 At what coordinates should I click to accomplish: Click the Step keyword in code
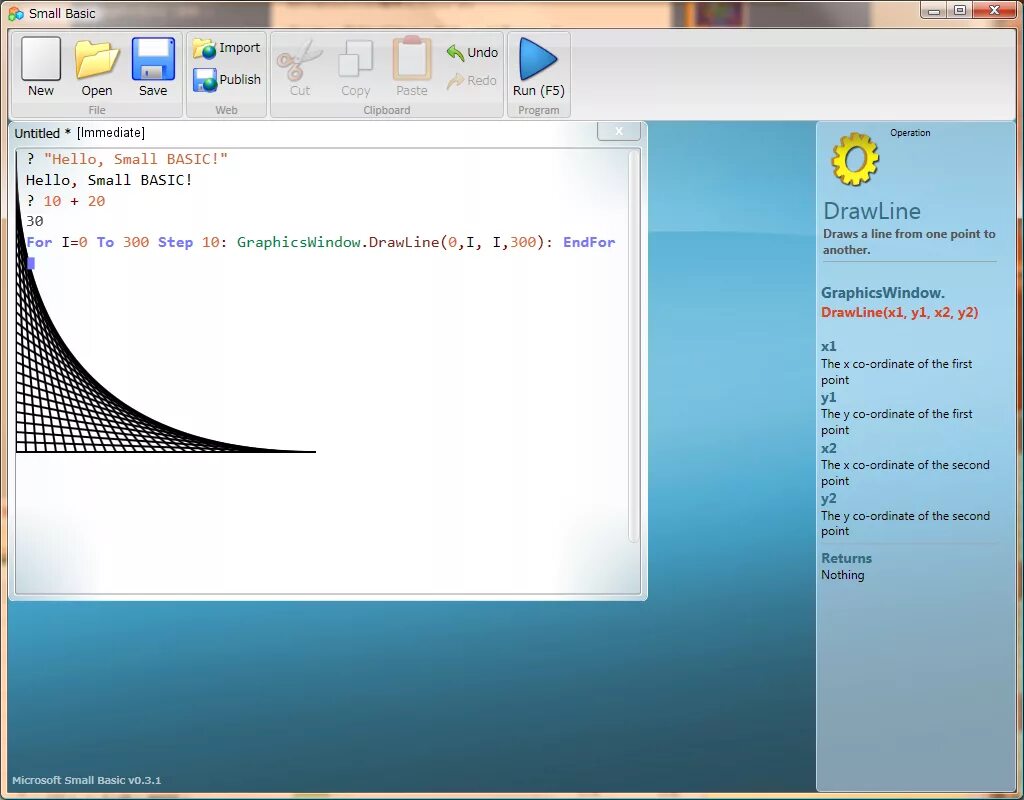pos(176,242)
